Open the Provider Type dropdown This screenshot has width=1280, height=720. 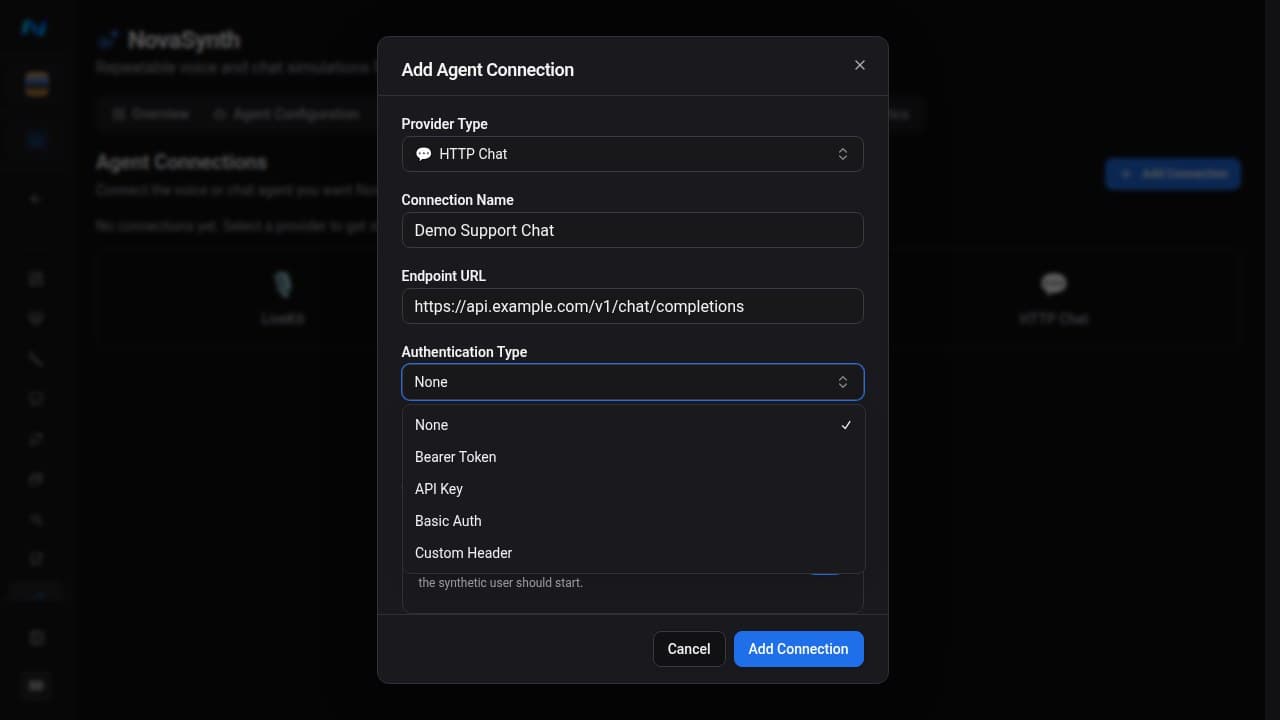632,154
